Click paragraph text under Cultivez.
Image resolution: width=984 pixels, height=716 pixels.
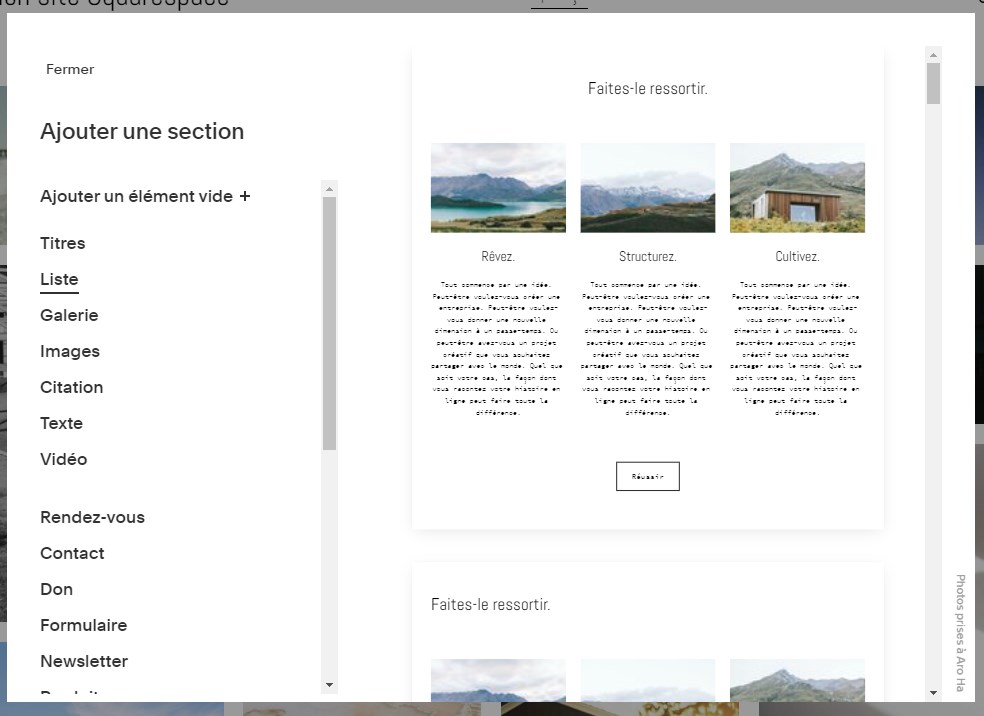[797, 348]
